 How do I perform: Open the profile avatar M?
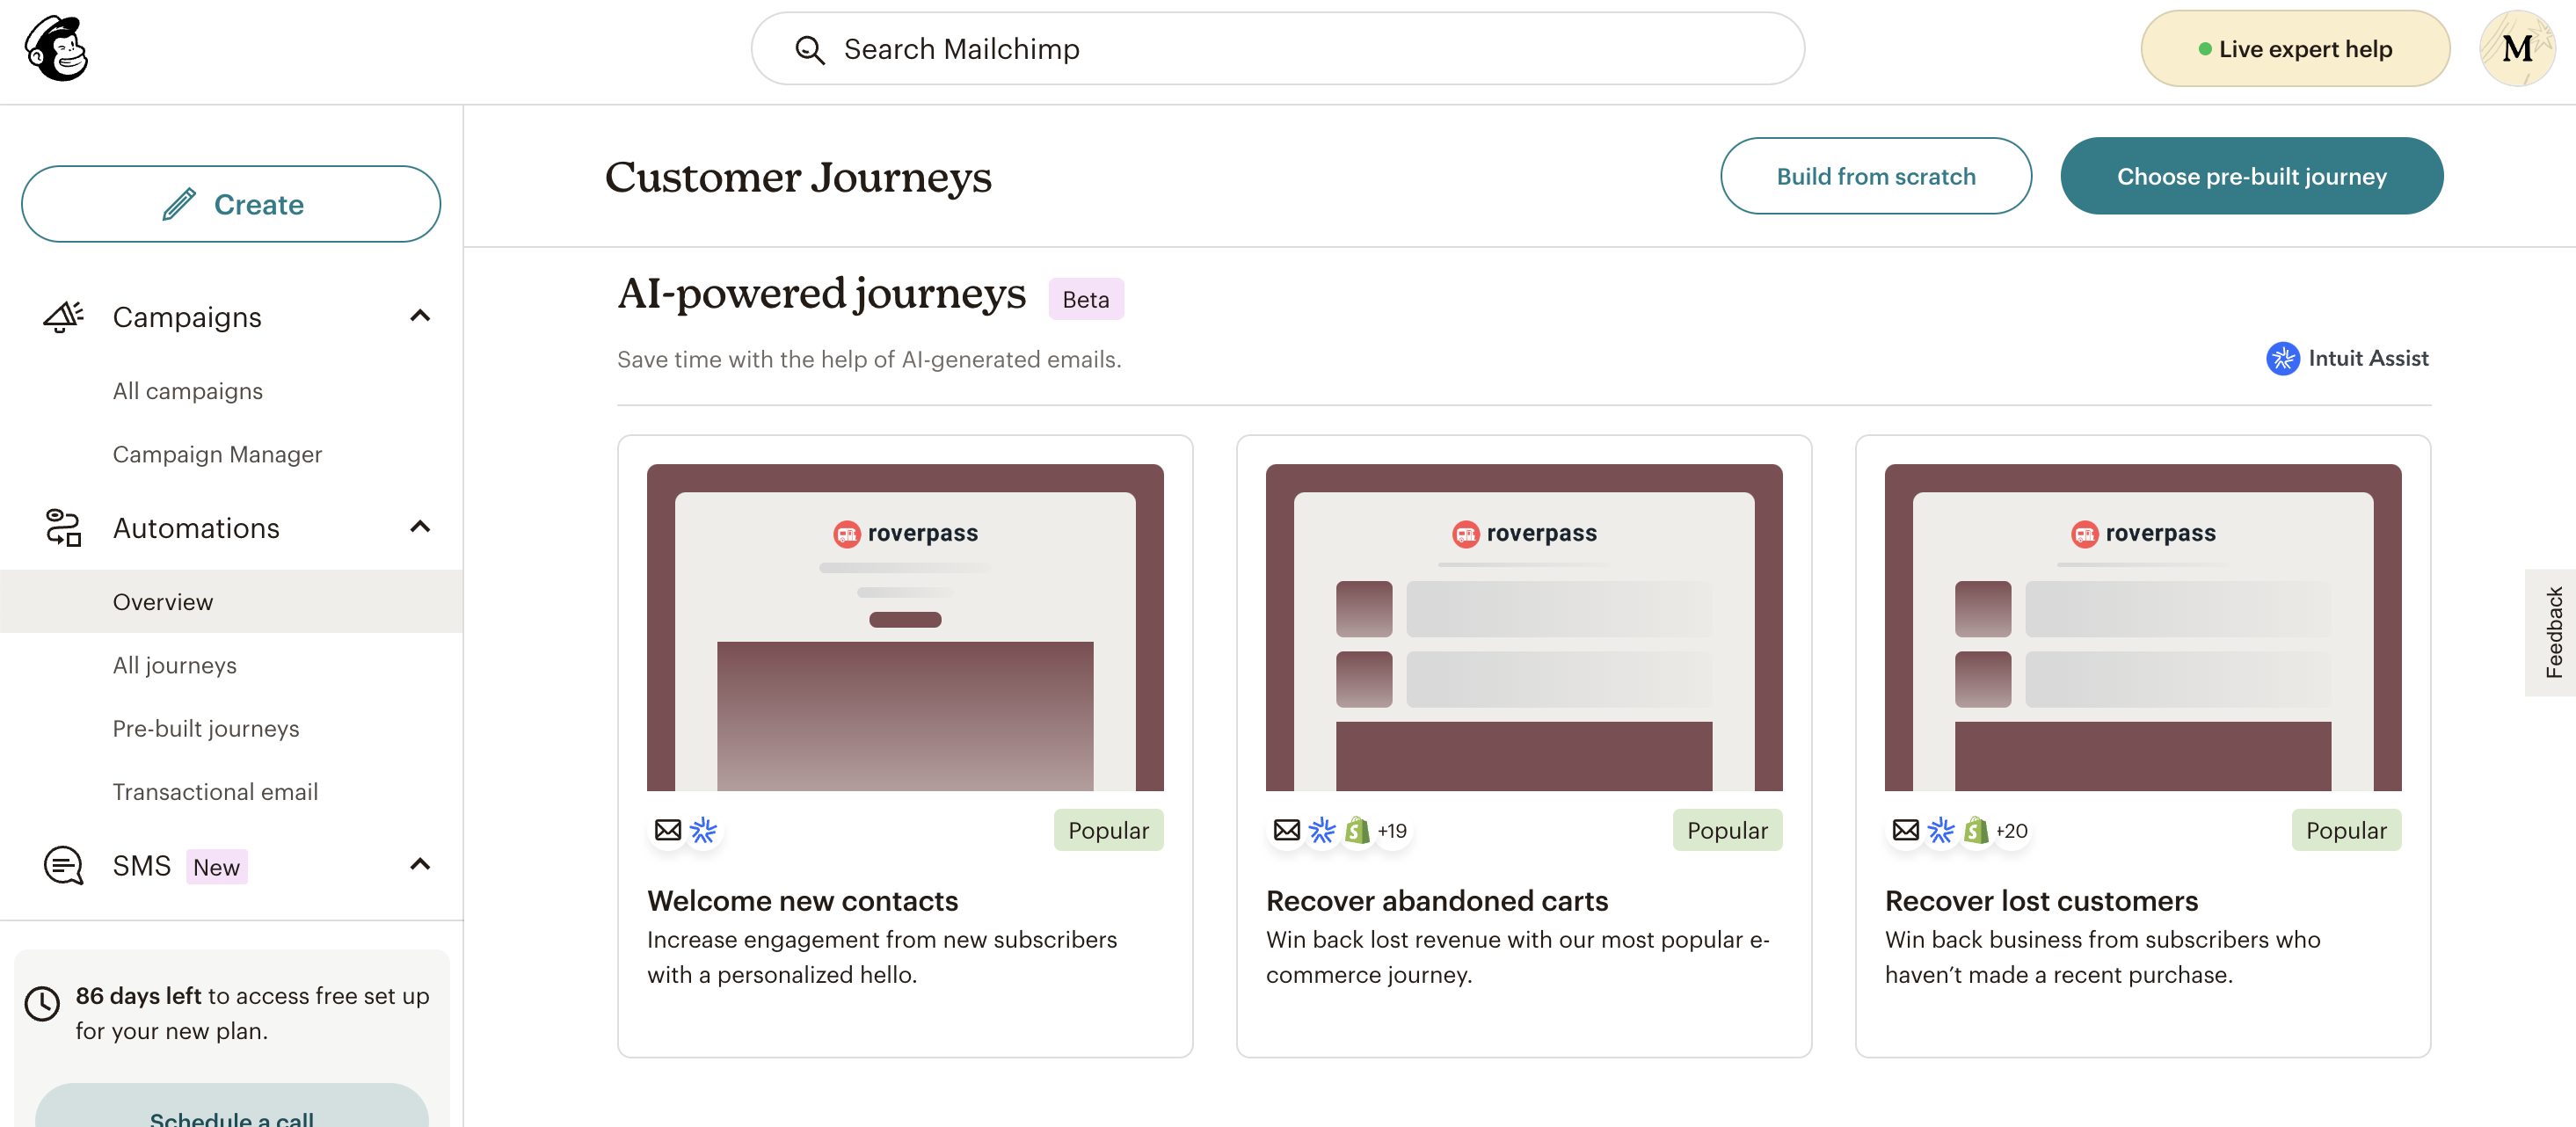coord(2517,48)
